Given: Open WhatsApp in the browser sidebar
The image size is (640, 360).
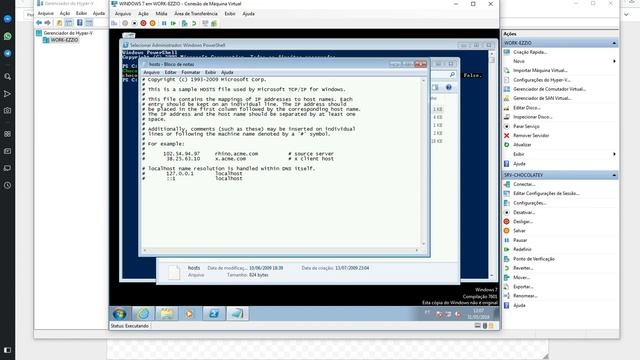Looking at the screenshot, I should click(x=7, y=36).
